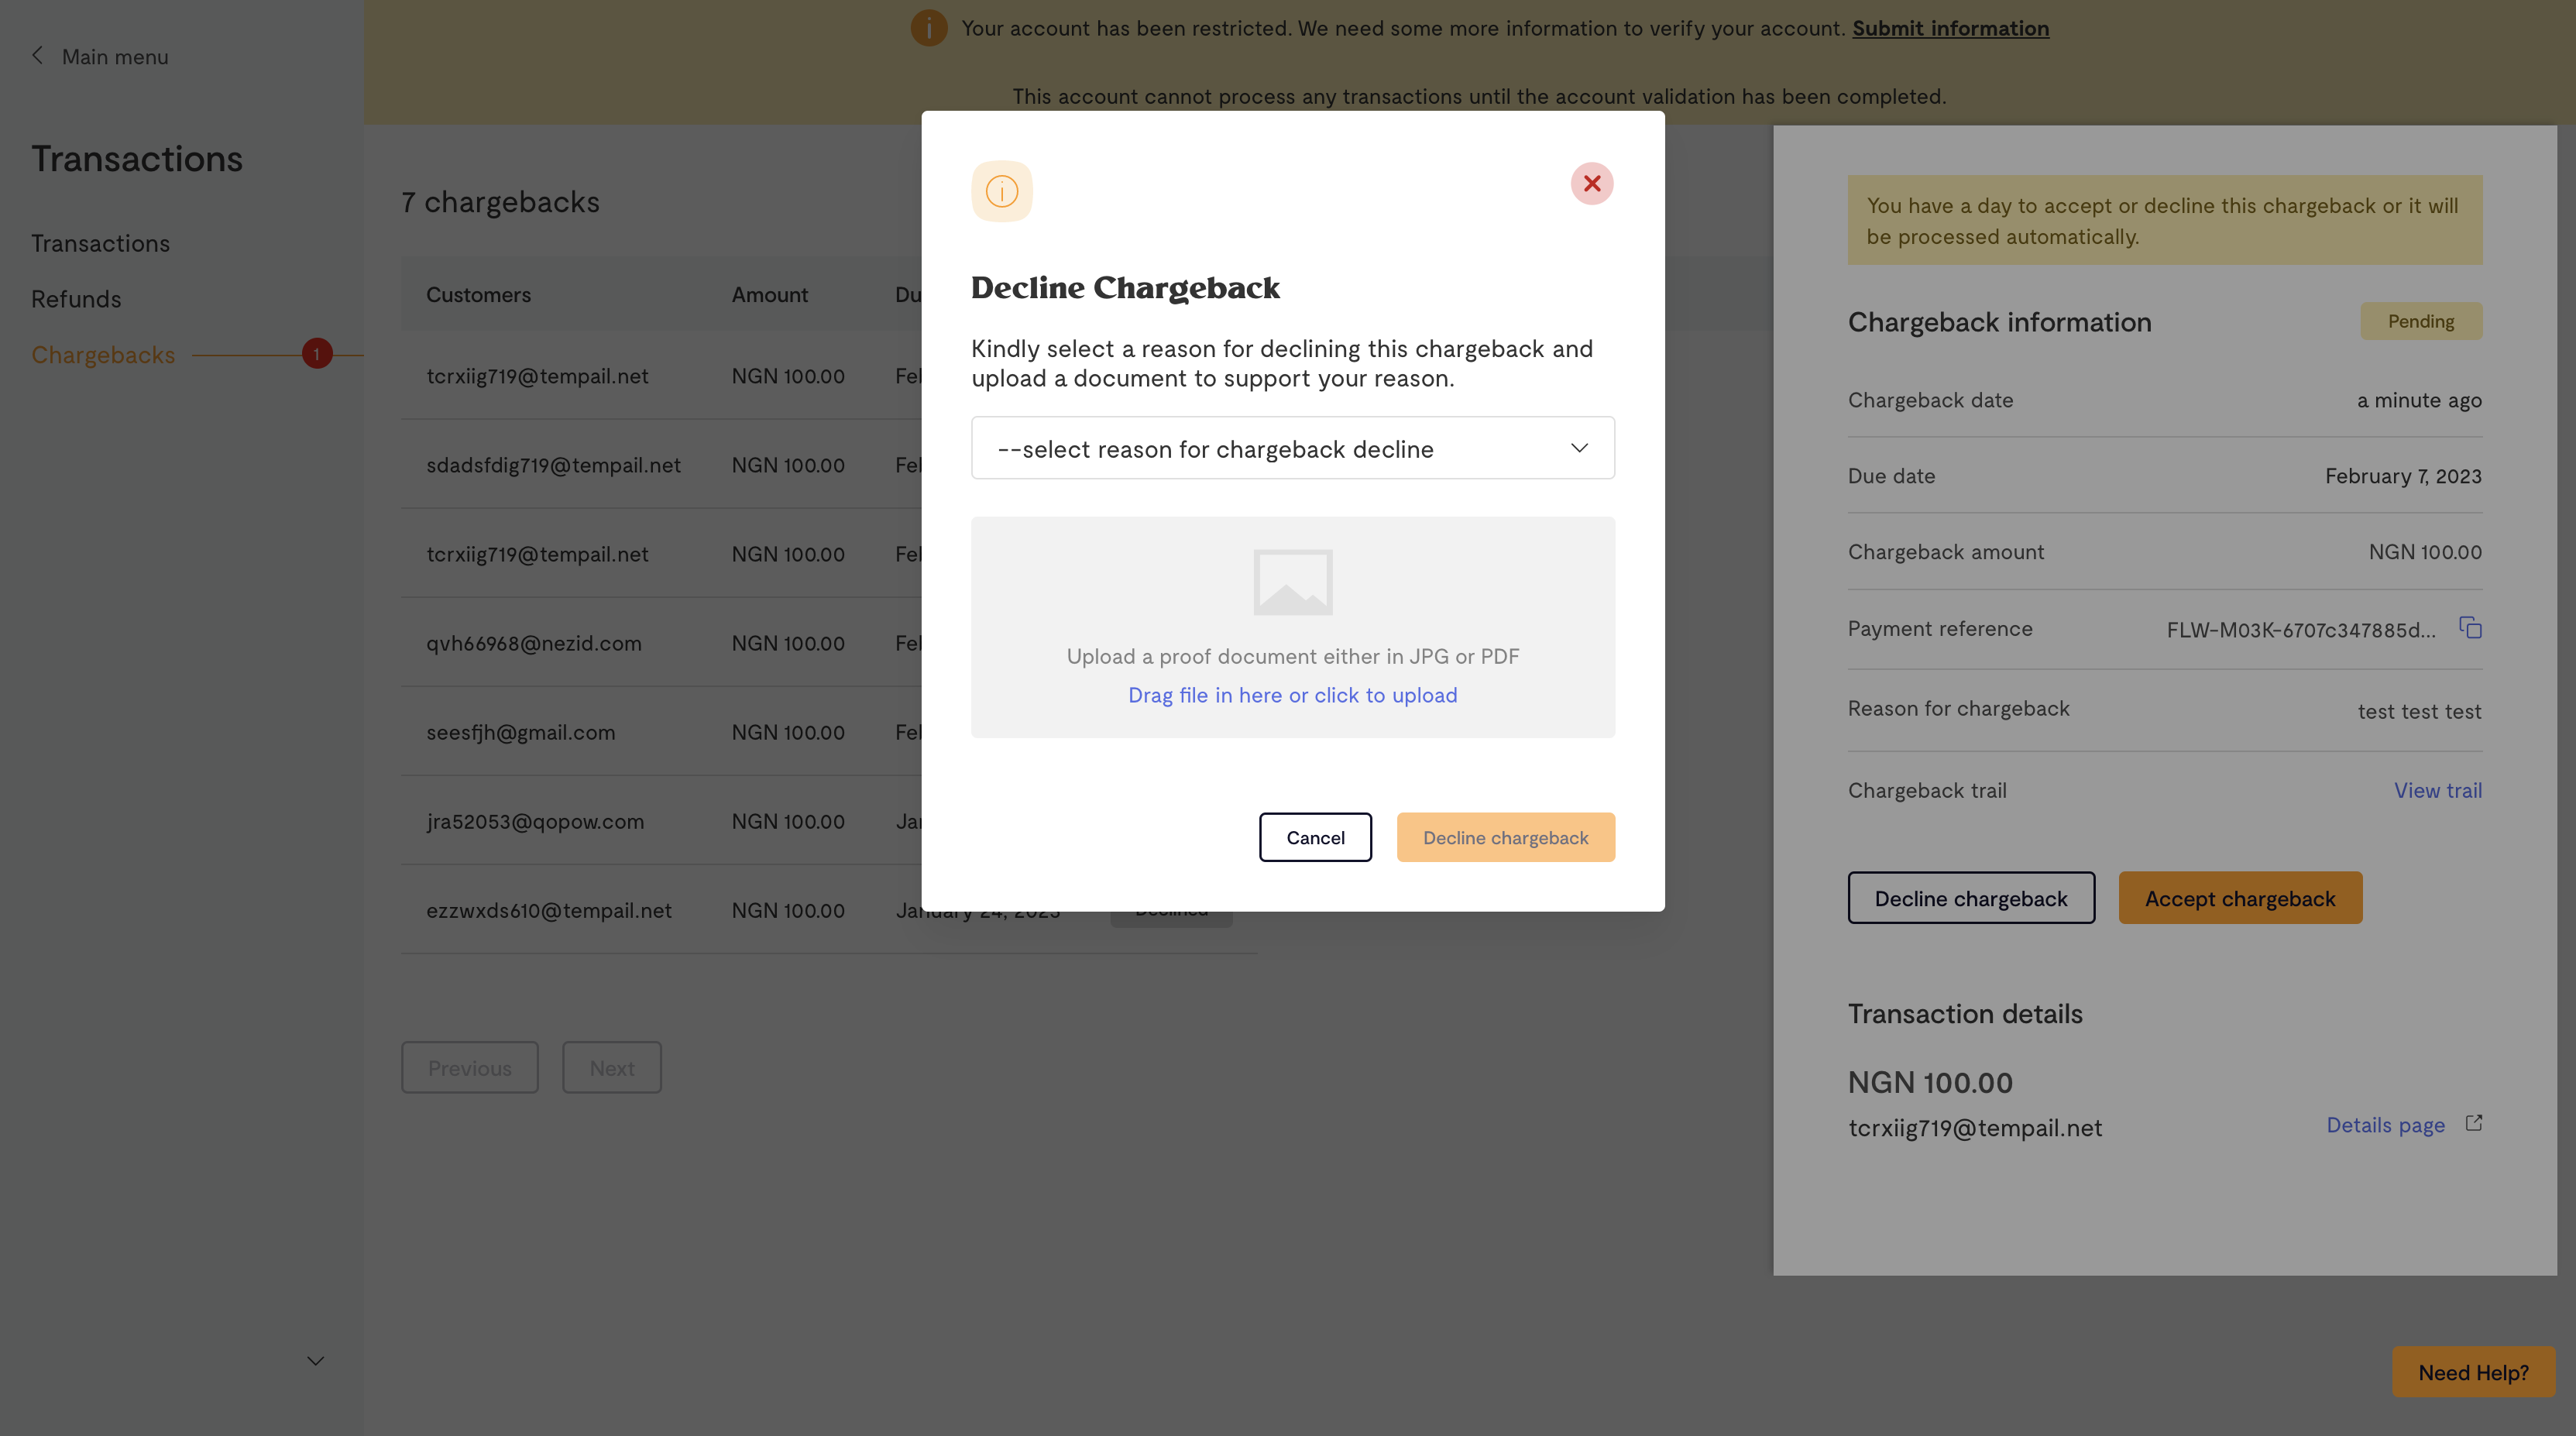The width and height of the screenshot is (2576, 1436).
Task: Select Chargebacks in sidebar menu
Action: coord(103,355)
